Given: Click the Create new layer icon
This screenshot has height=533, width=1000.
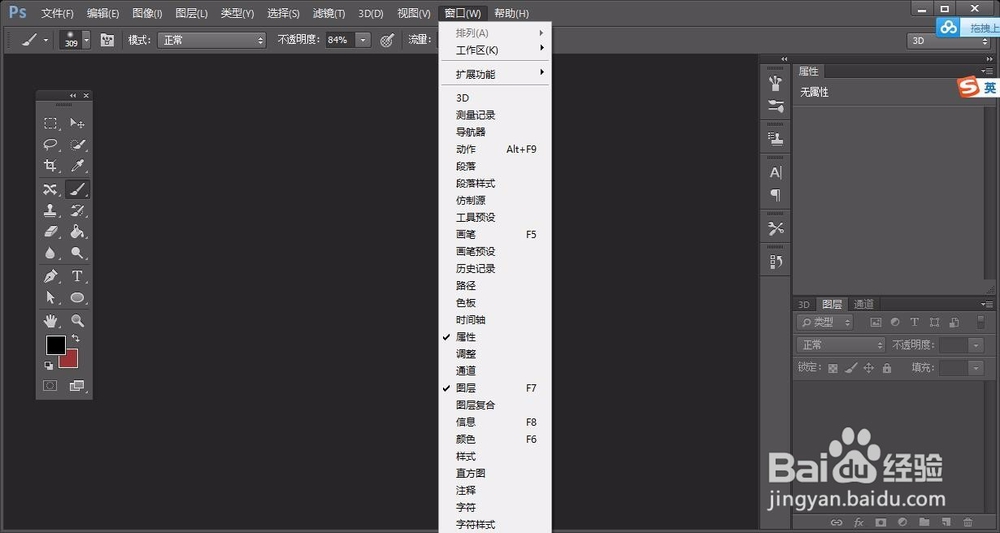Looking at the screenshot, I should (x=946, y=522).
